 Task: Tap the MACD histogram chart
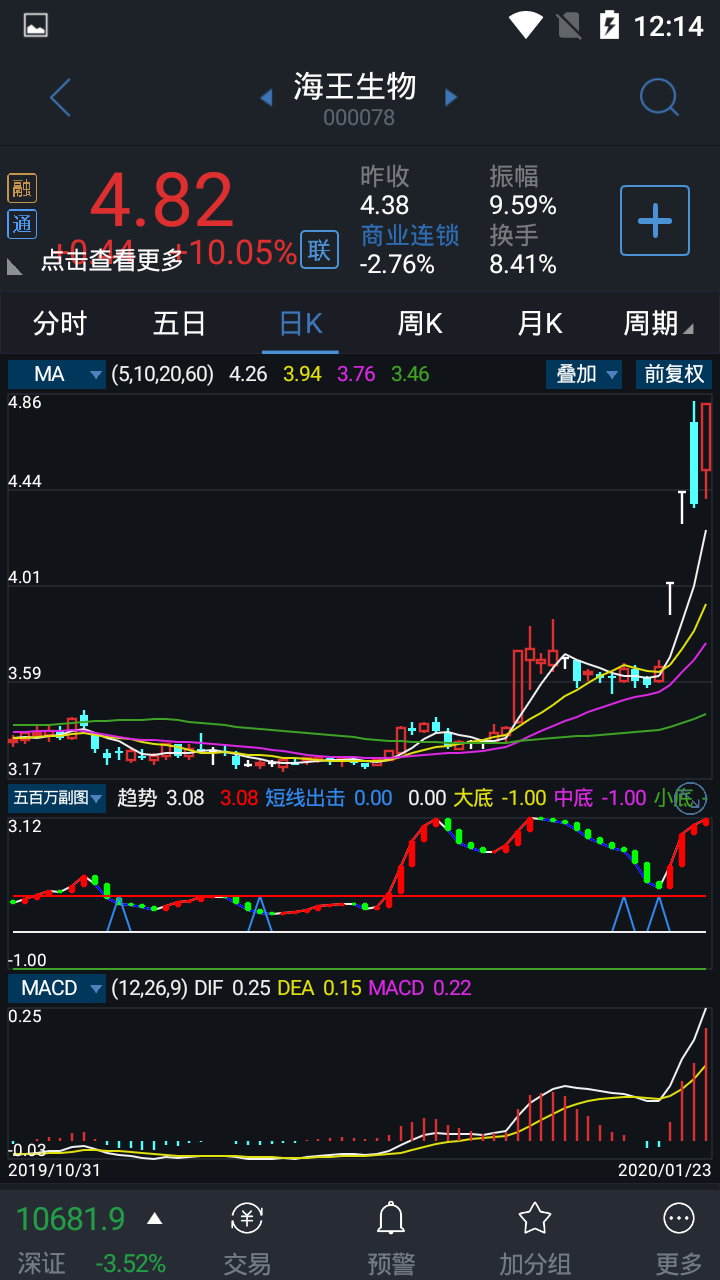(x=360, y=1085)
